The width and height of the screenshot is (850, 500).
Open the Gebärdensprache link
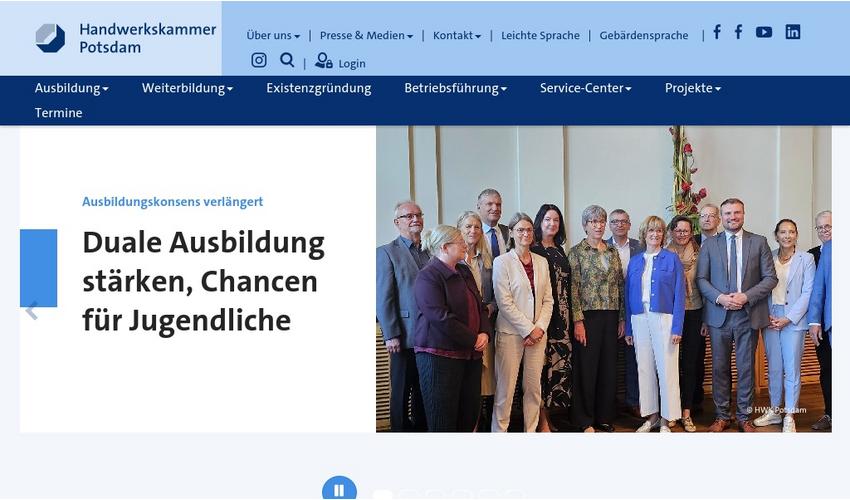pyautogui.click(x=643, y=35)
